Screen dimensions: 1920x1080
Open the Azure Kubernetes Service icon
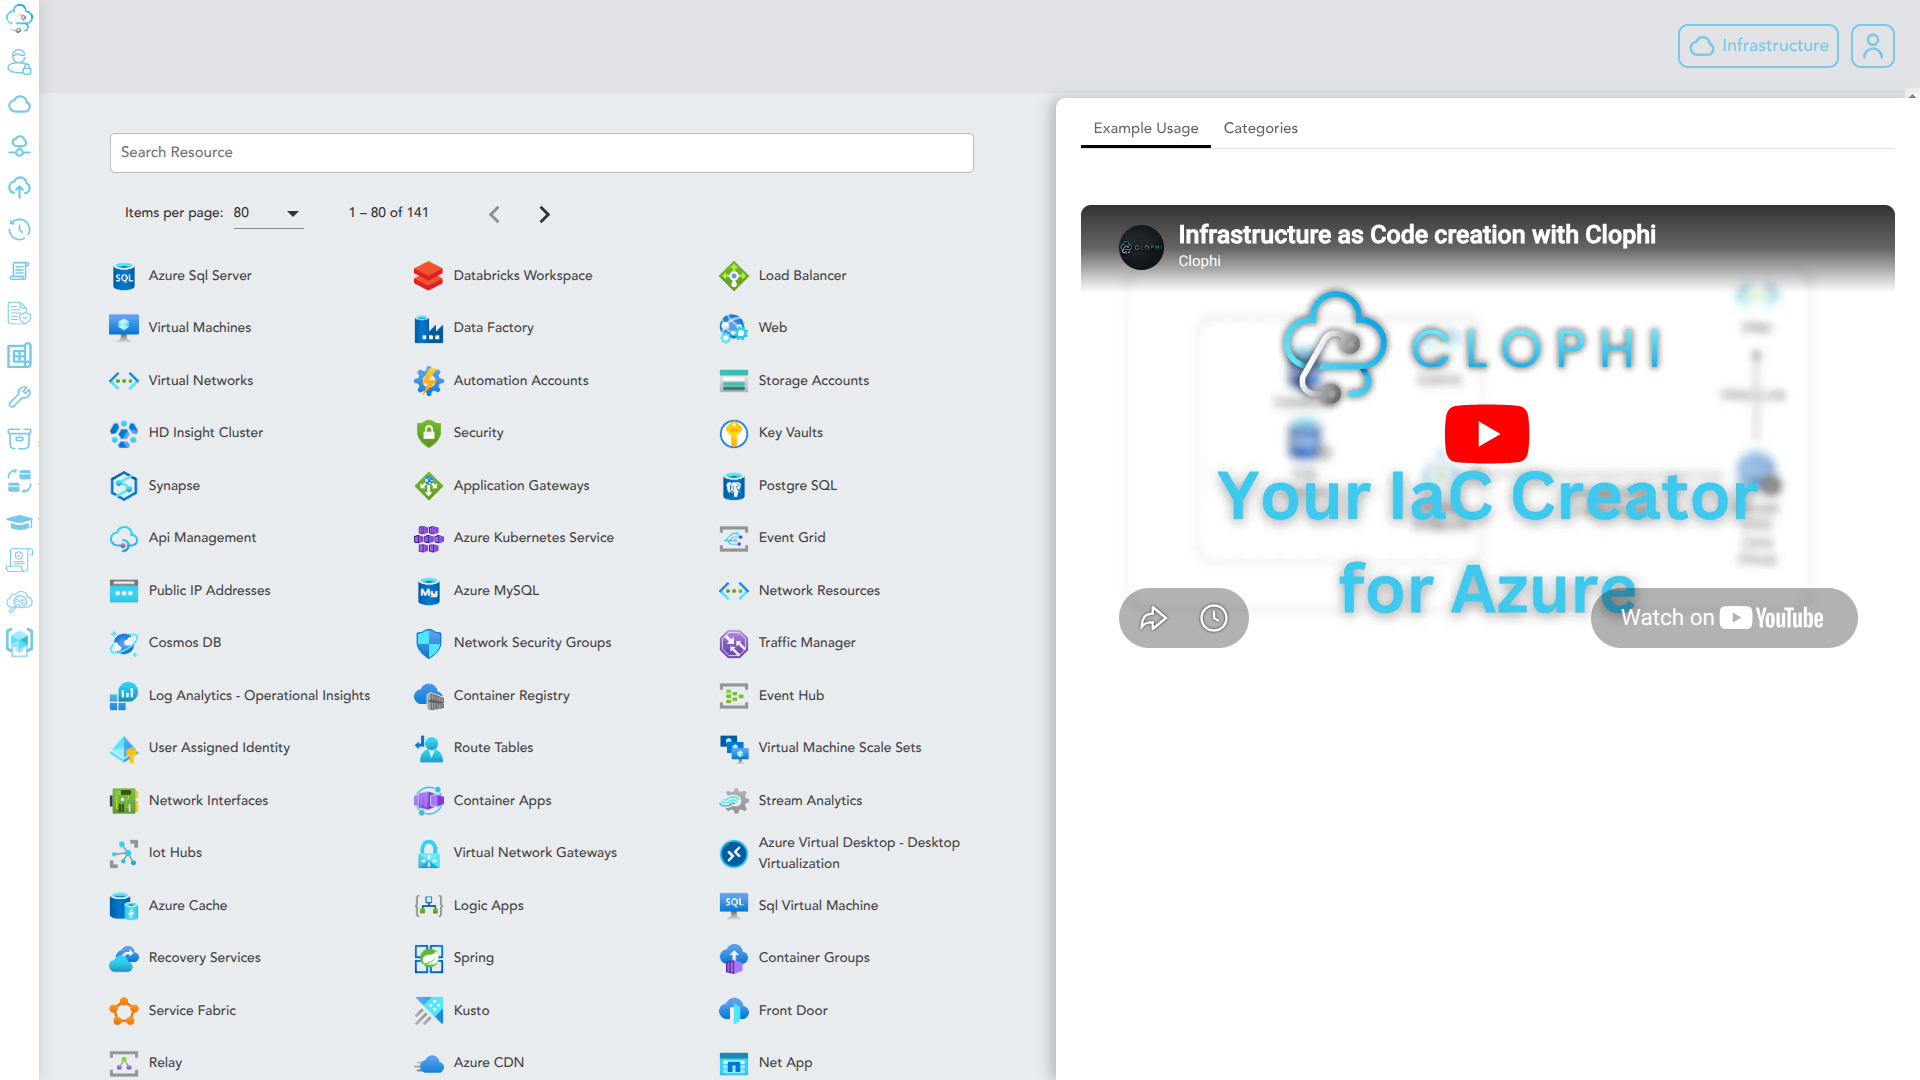click(428, 538)
